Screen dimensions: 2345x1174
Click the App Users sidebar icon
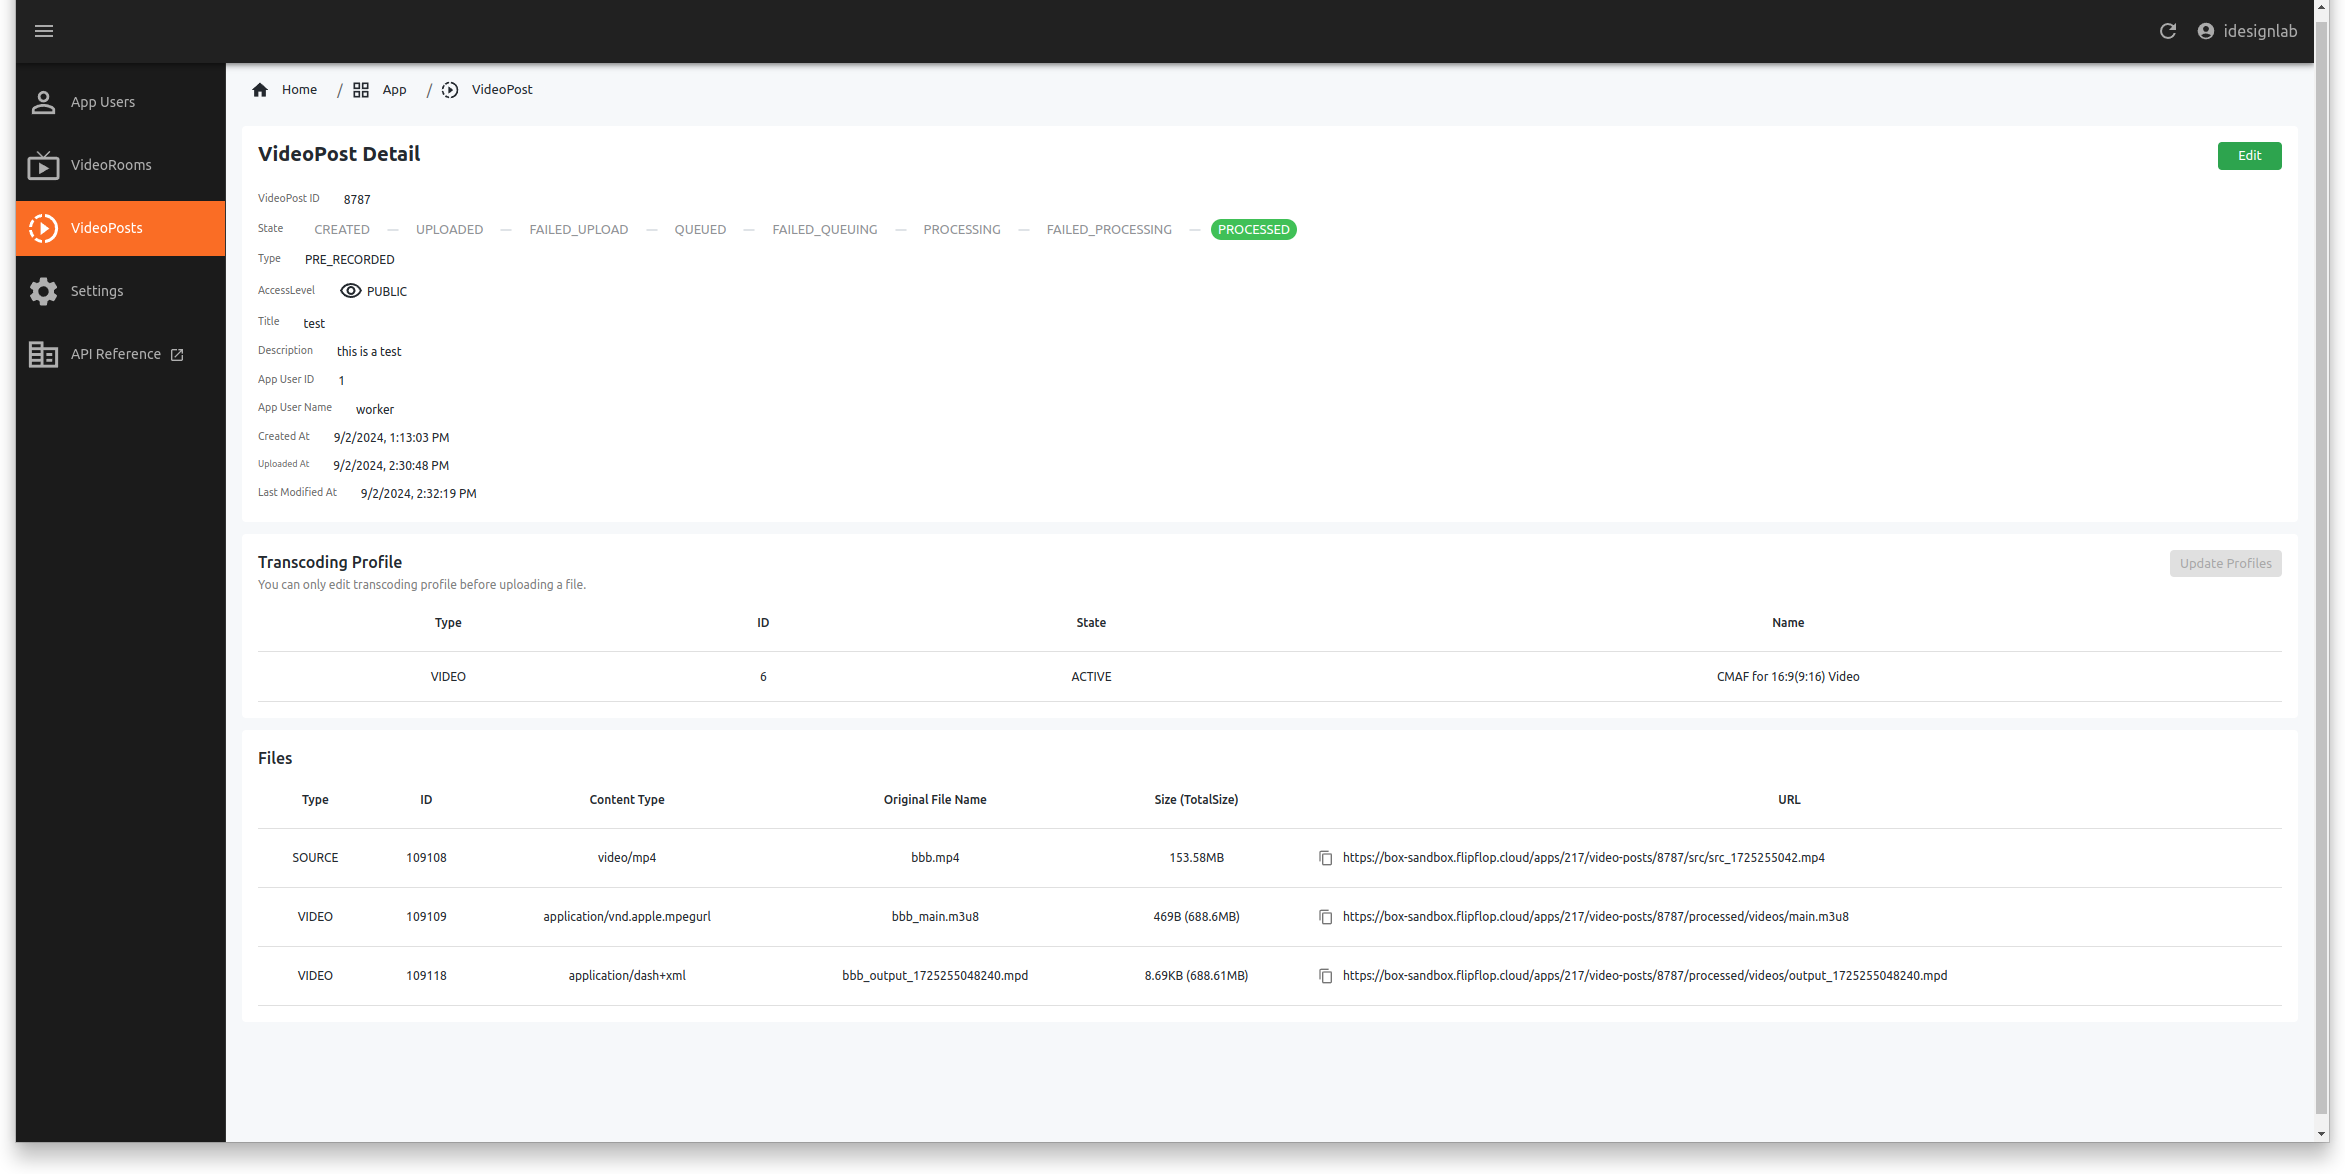(x=42, y=102)
